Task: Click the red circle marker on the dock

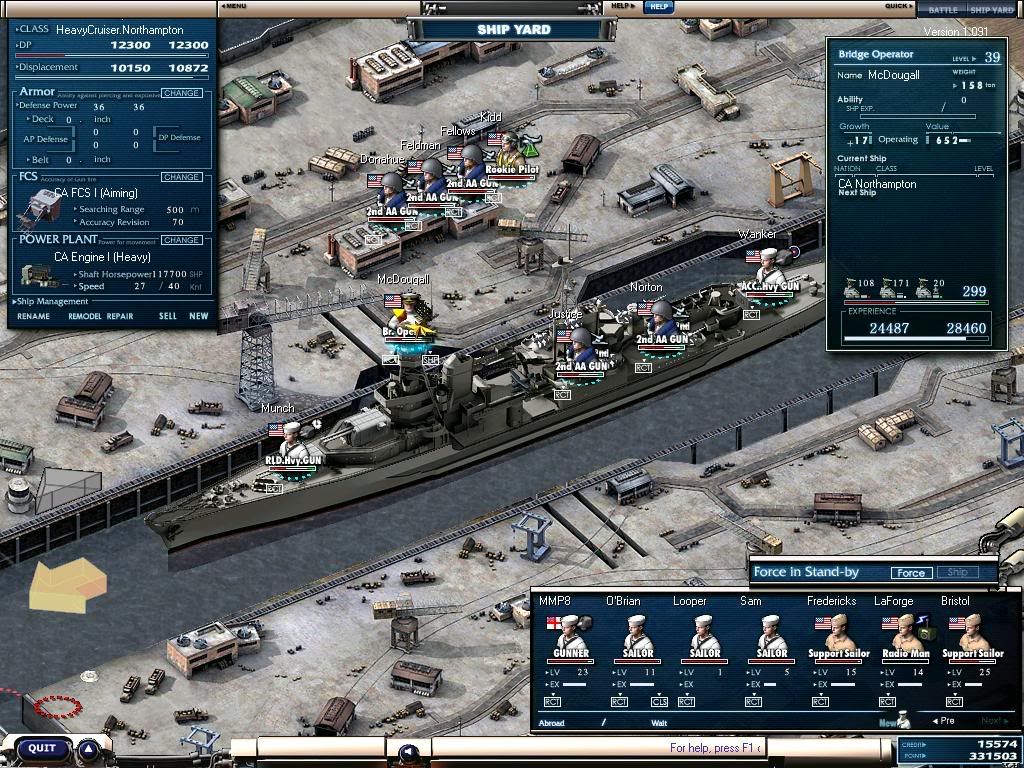Action: click(57, 706)
